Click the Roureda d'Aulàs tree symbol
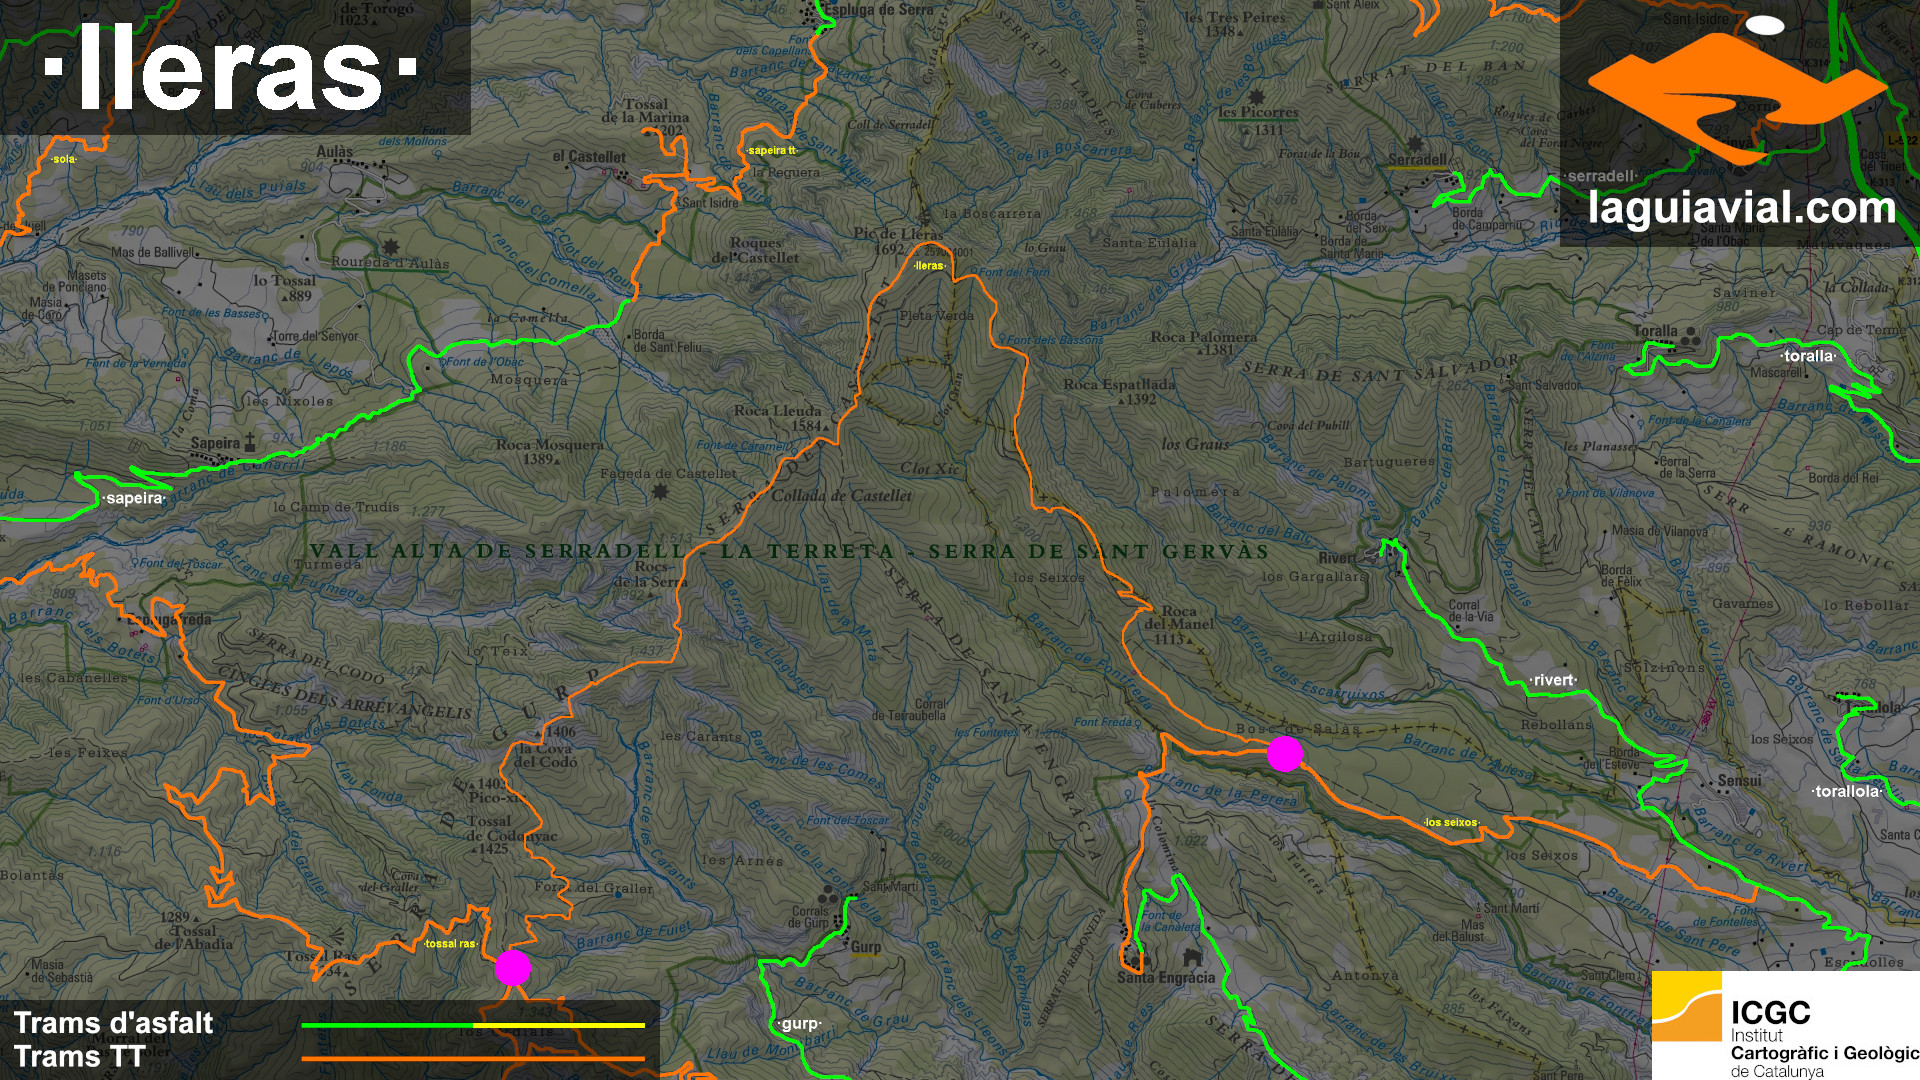This screenshot has height=1080, width=1920. click(x=392, y=246)
